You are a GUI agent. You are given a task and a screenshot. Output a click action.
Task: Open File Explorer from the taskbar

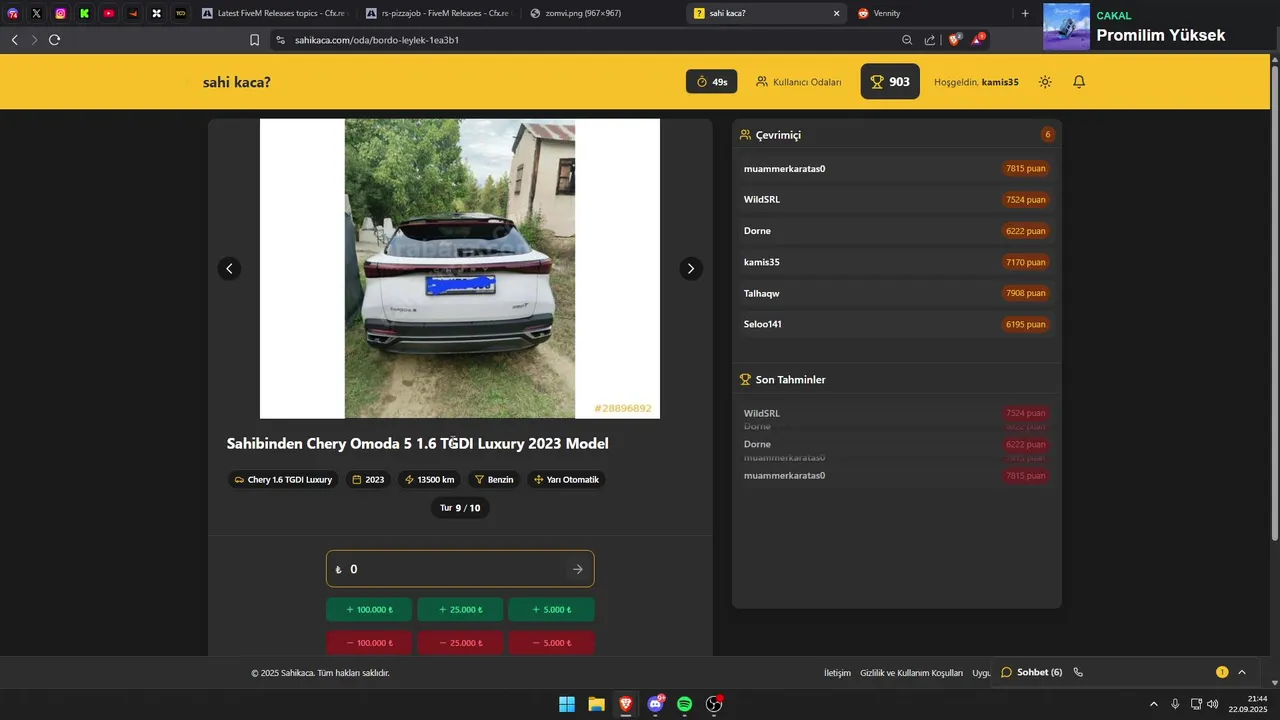[596, 704]
